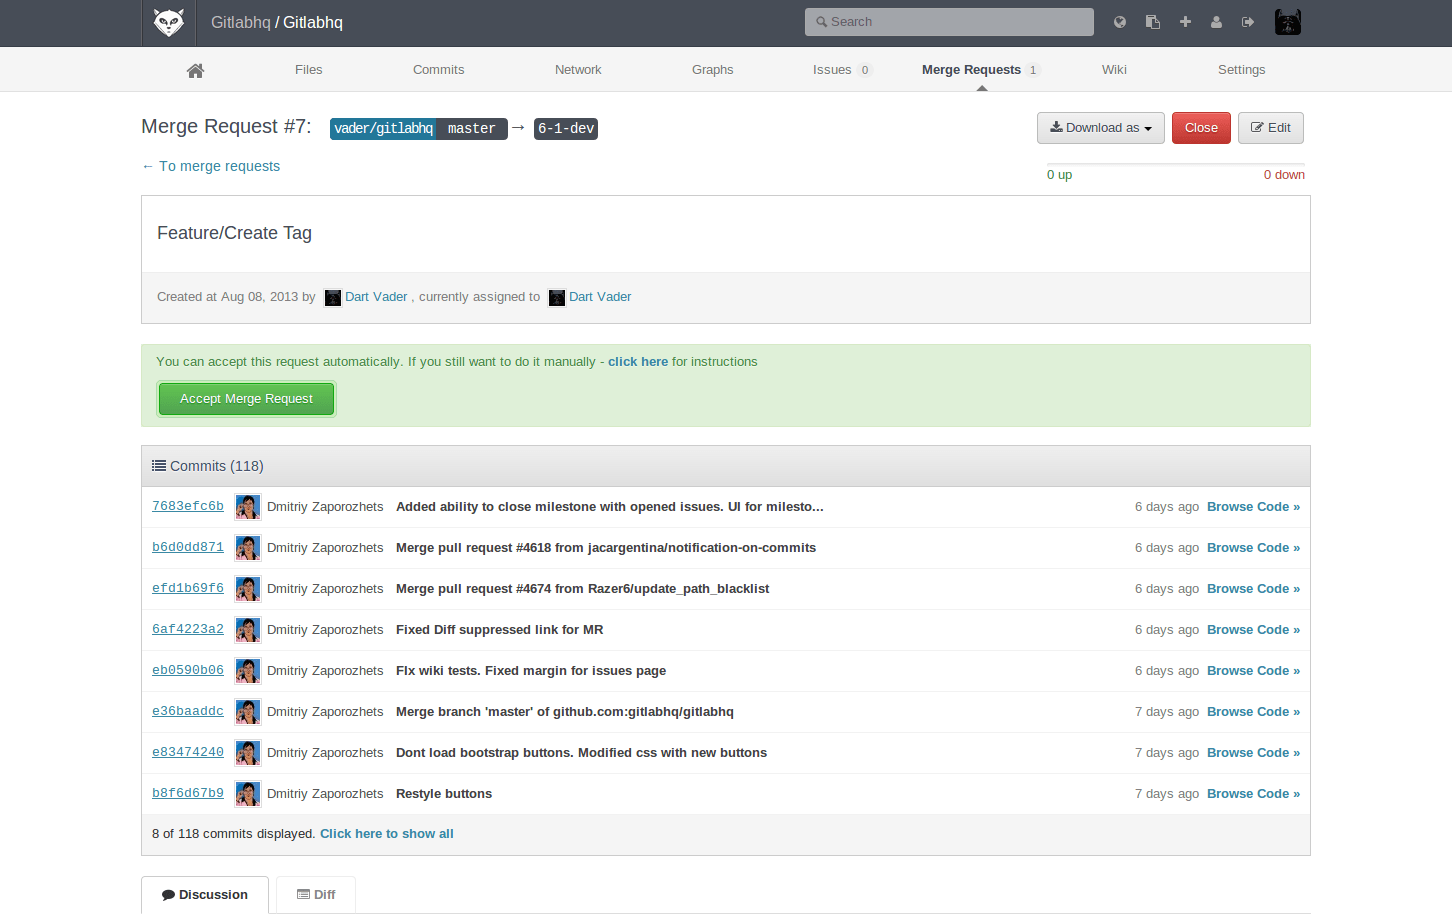Sign out using the logout icon
This screenshot has width=1452, height=914.
pos(1247,21)
